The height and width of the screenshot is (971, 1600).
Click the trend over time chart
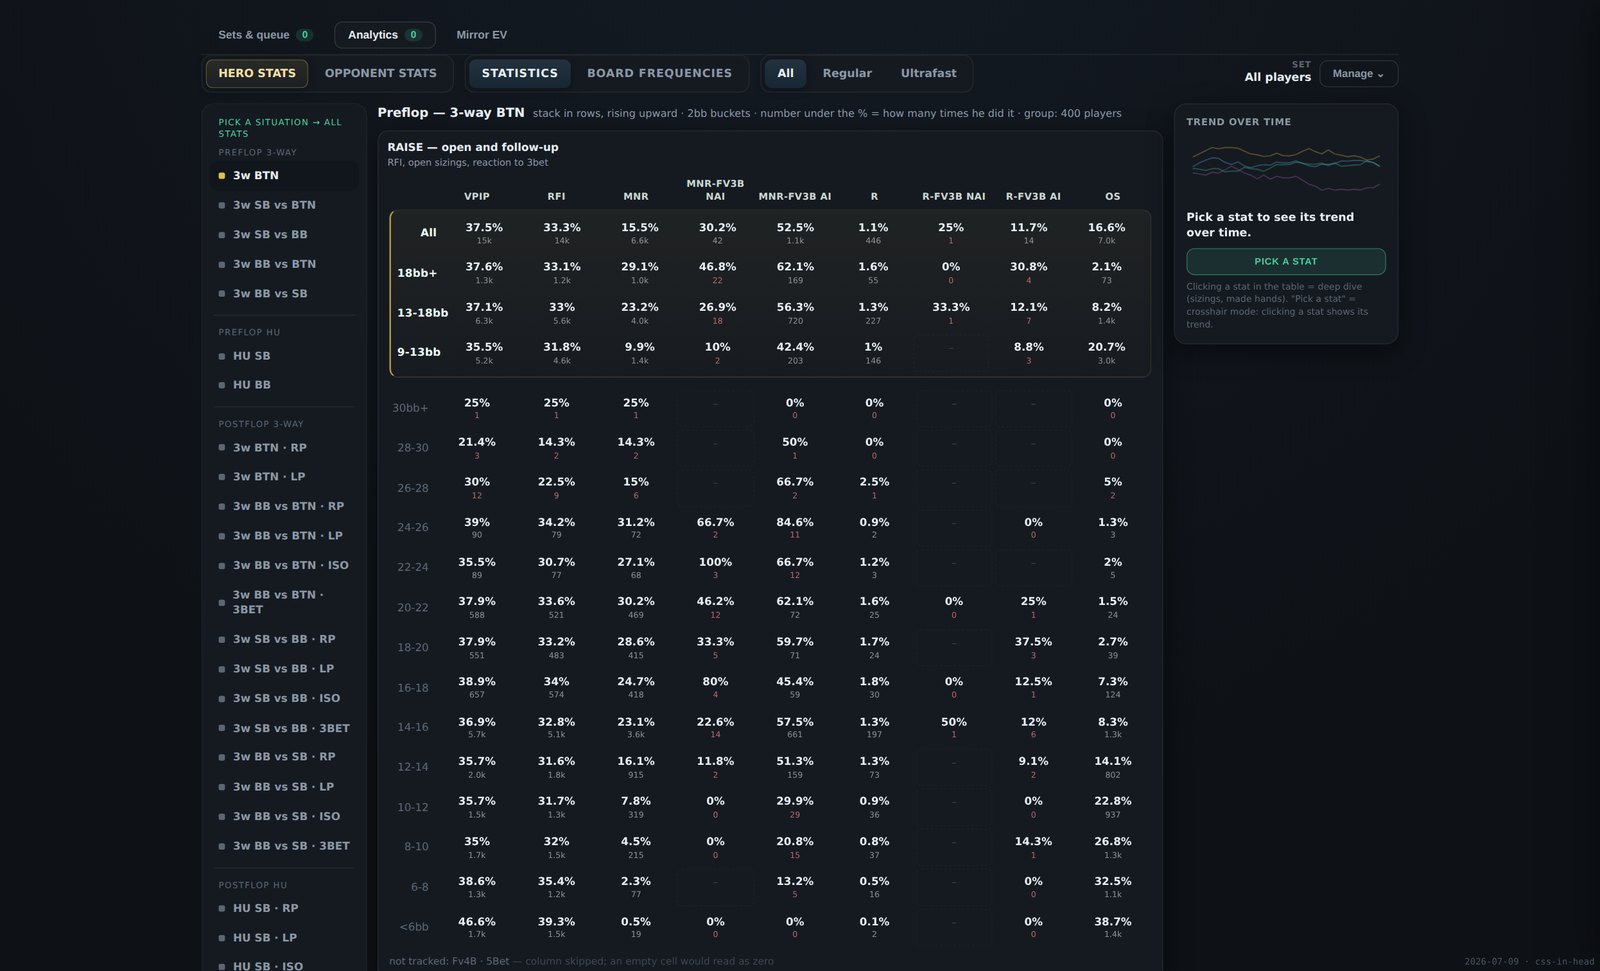pos(1286,167)
